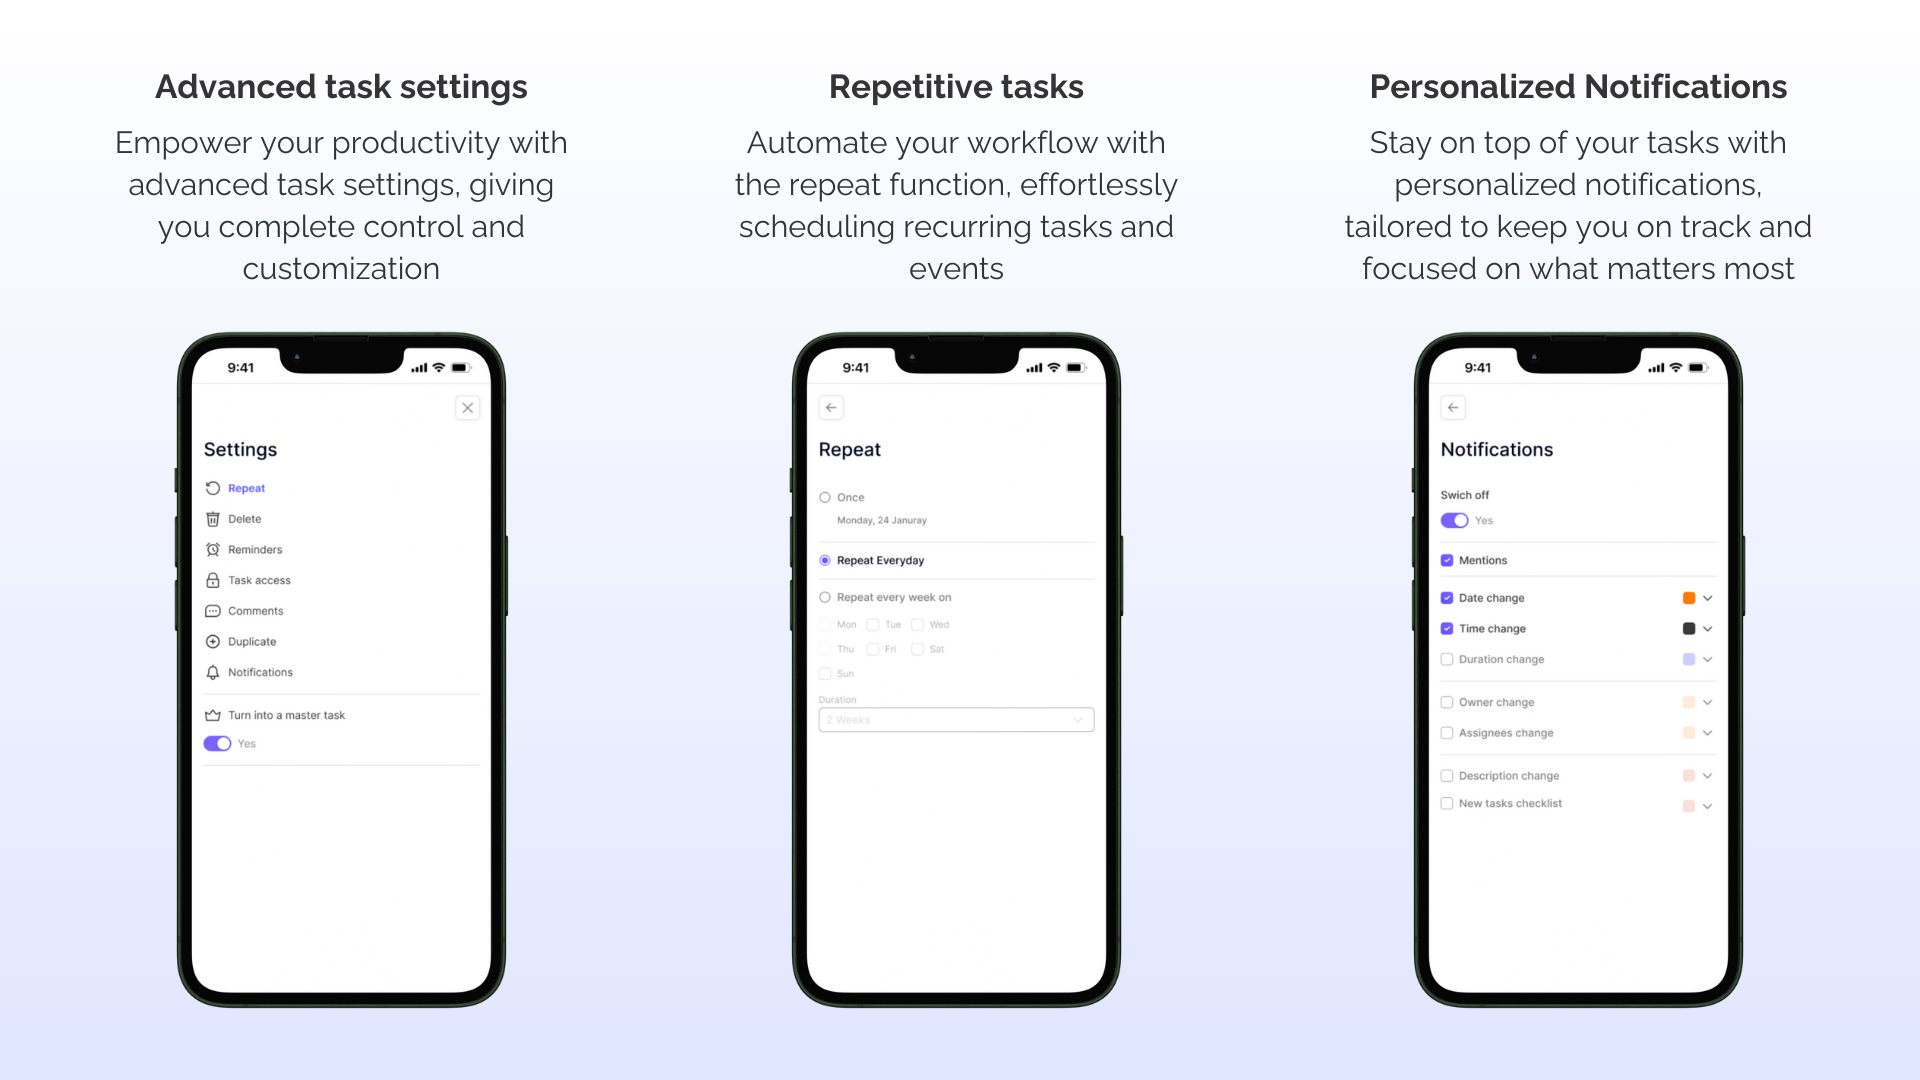Check the Mentions checkbox in Notifications

coord(1447,560)
